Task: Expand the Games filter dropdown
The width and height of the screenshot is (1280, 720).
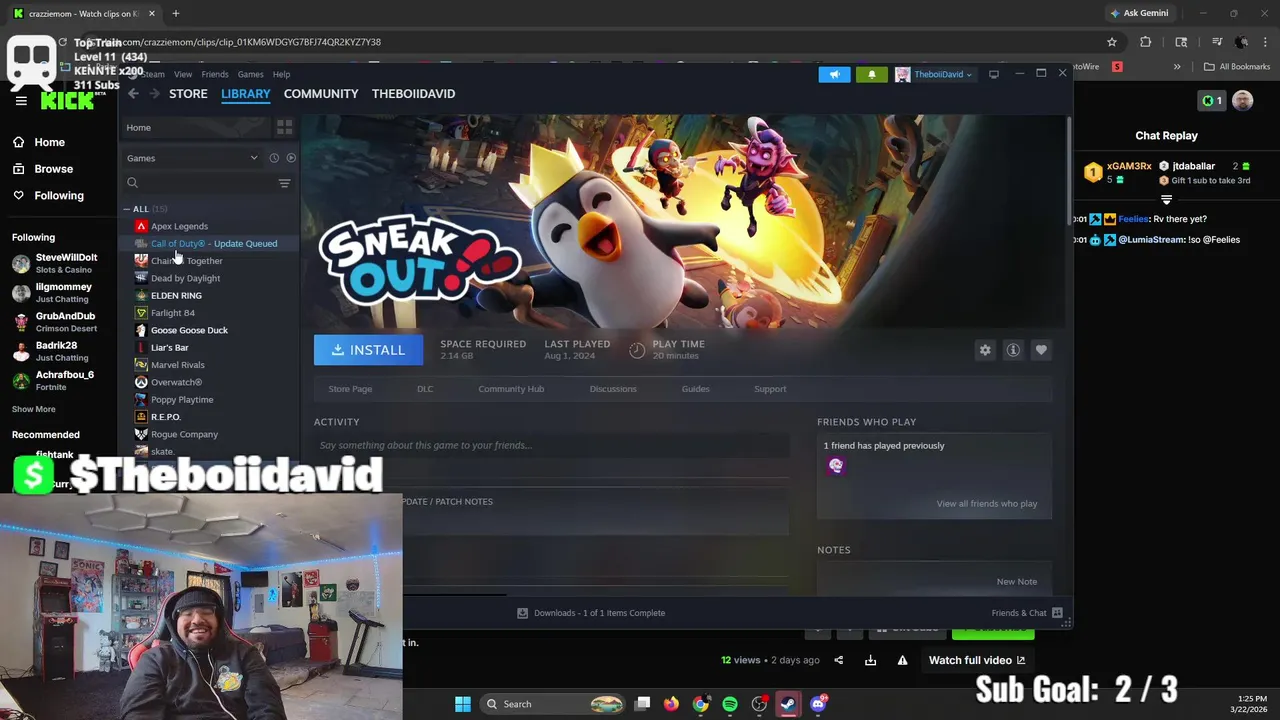Action: coord(192,158)
